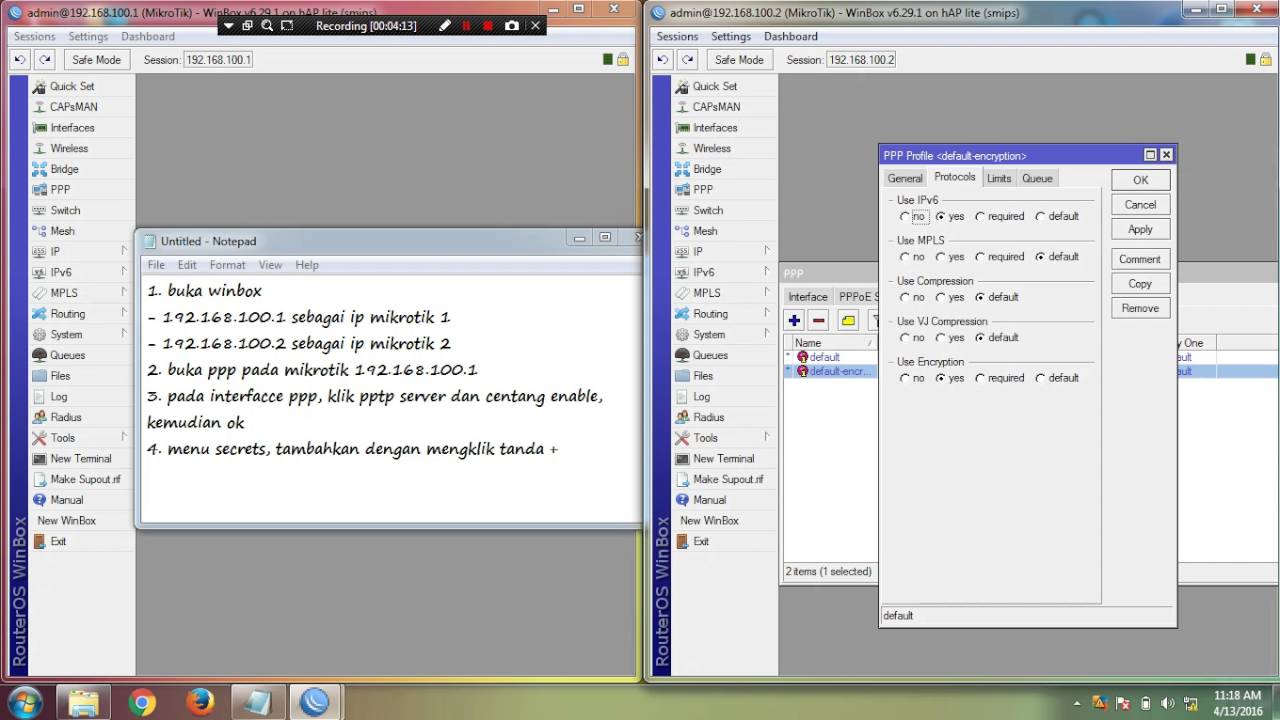Switch to Limits tab in PPP Profile
This screenshot has height=720, width=1280.
click(x=999, y=178)
